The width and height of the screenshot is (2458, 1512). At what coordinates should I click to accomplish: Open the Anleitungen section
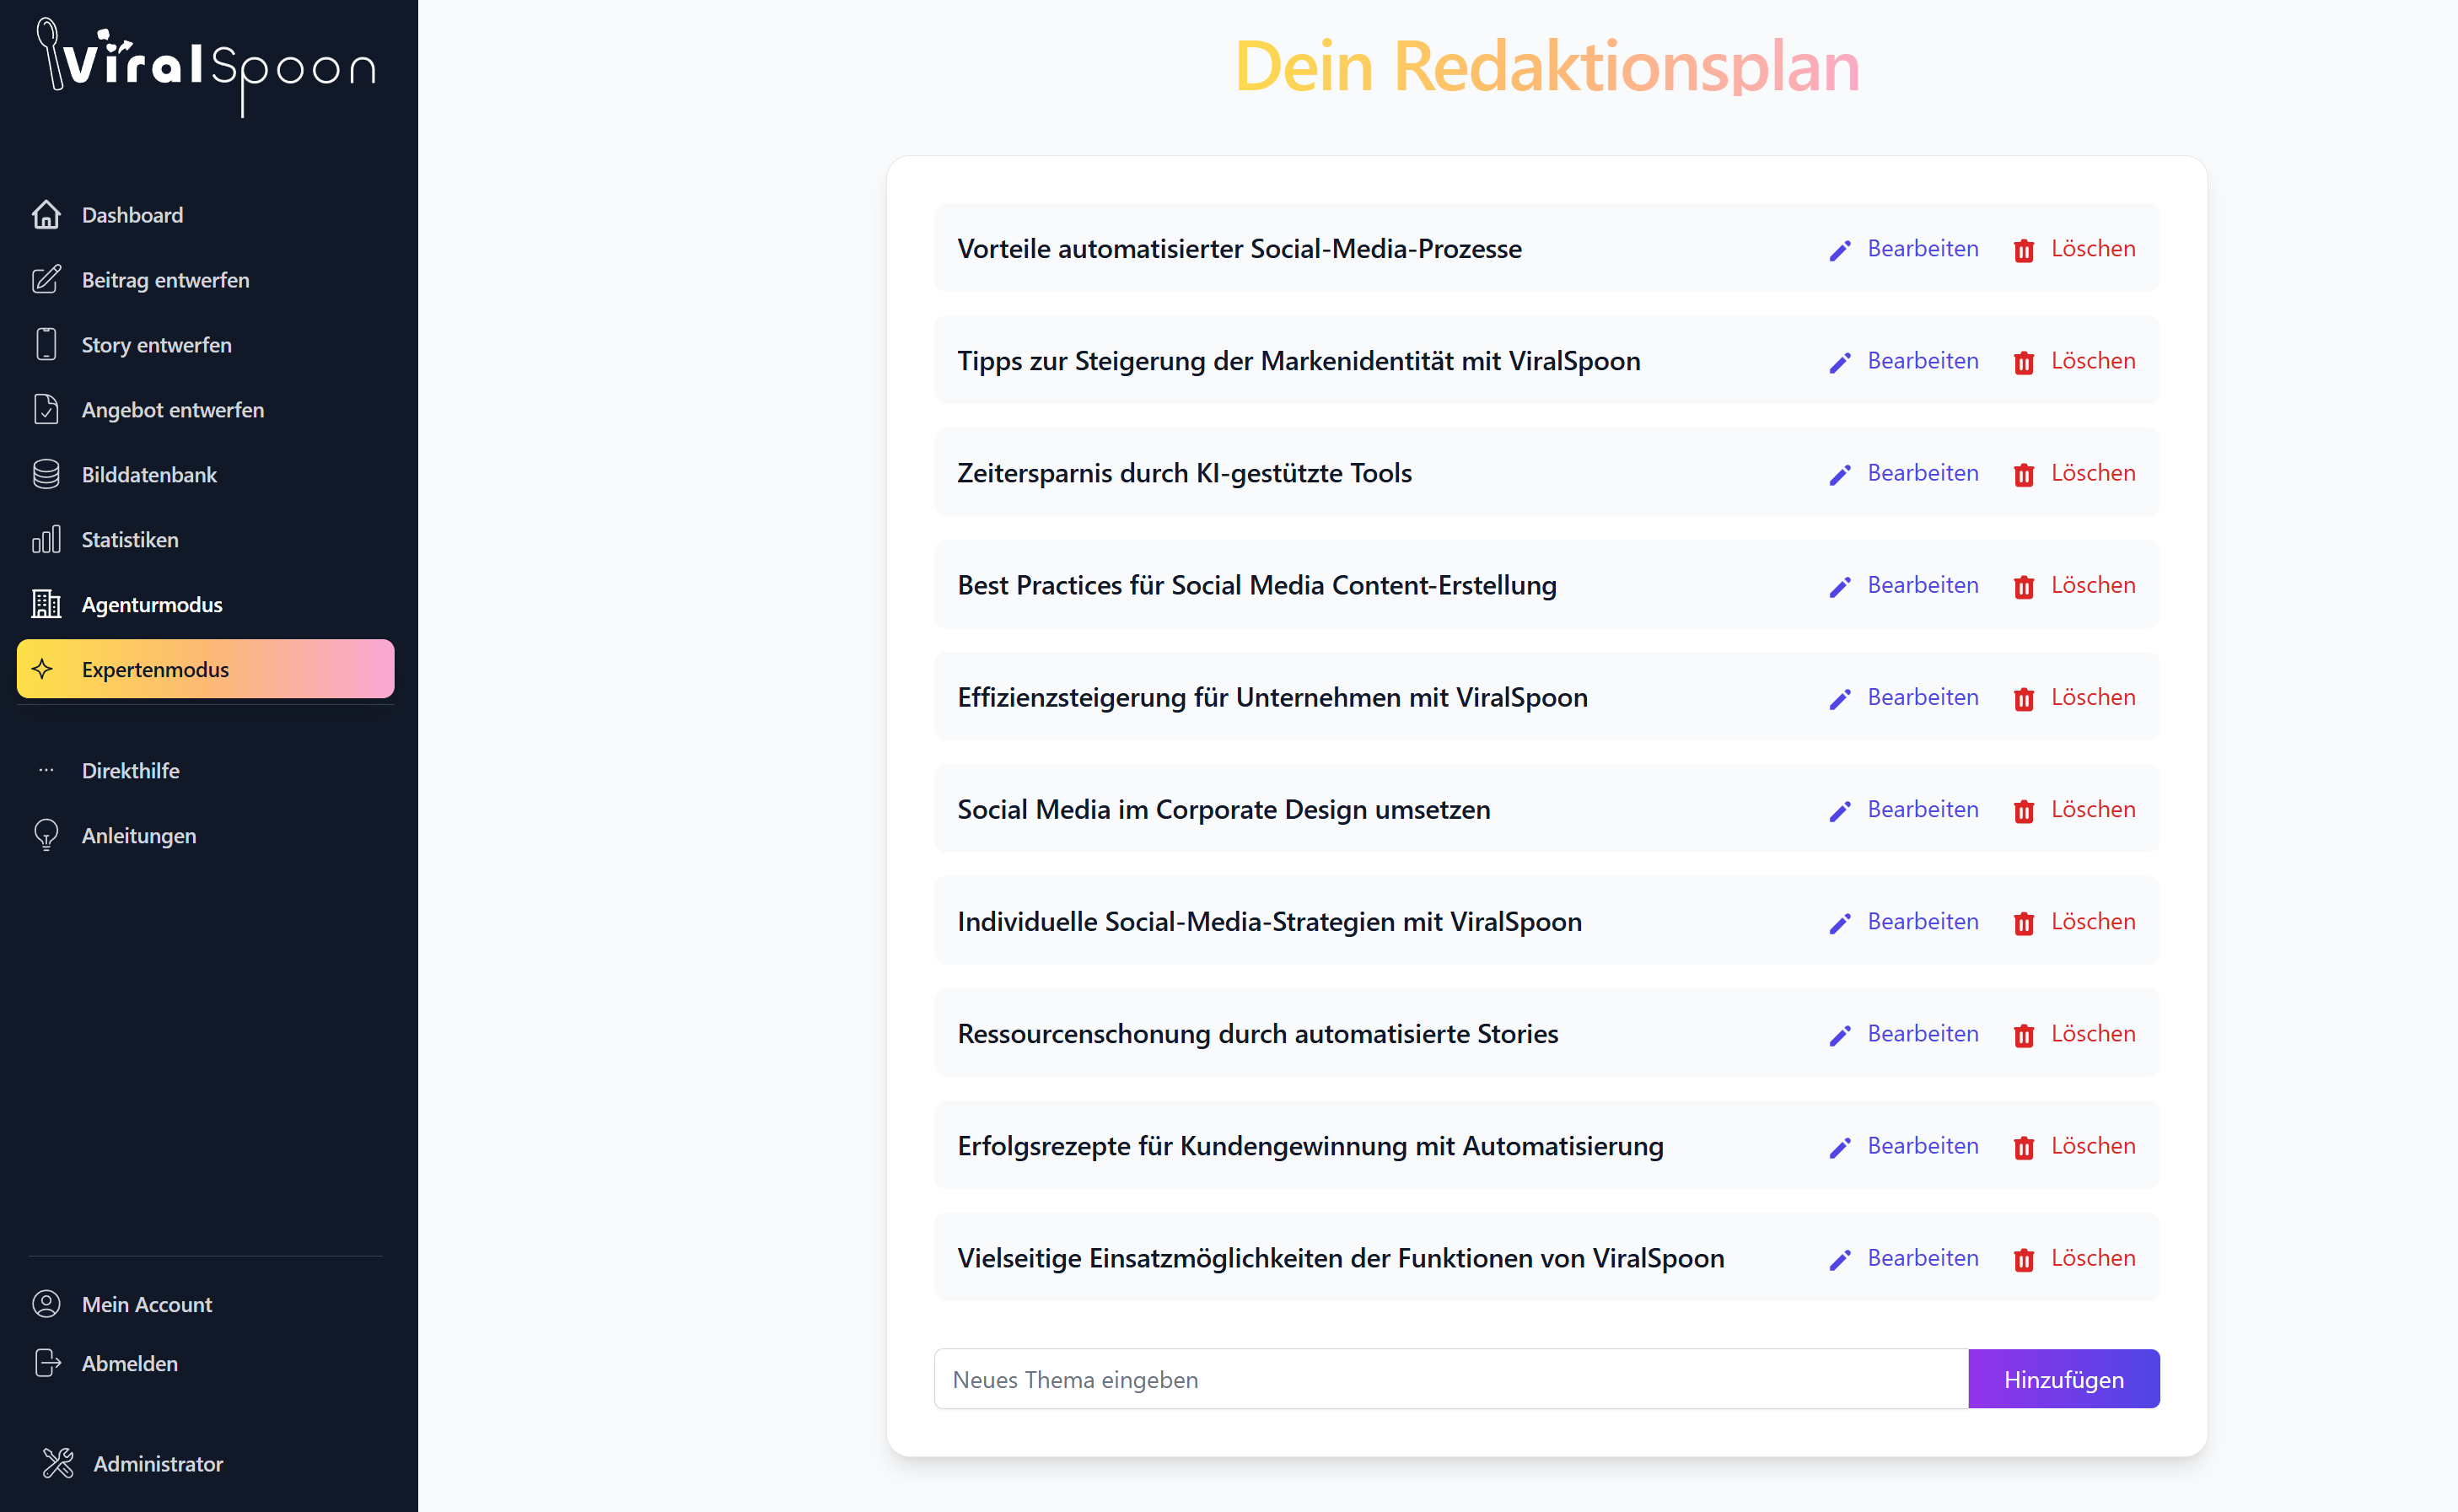(206, 835)
